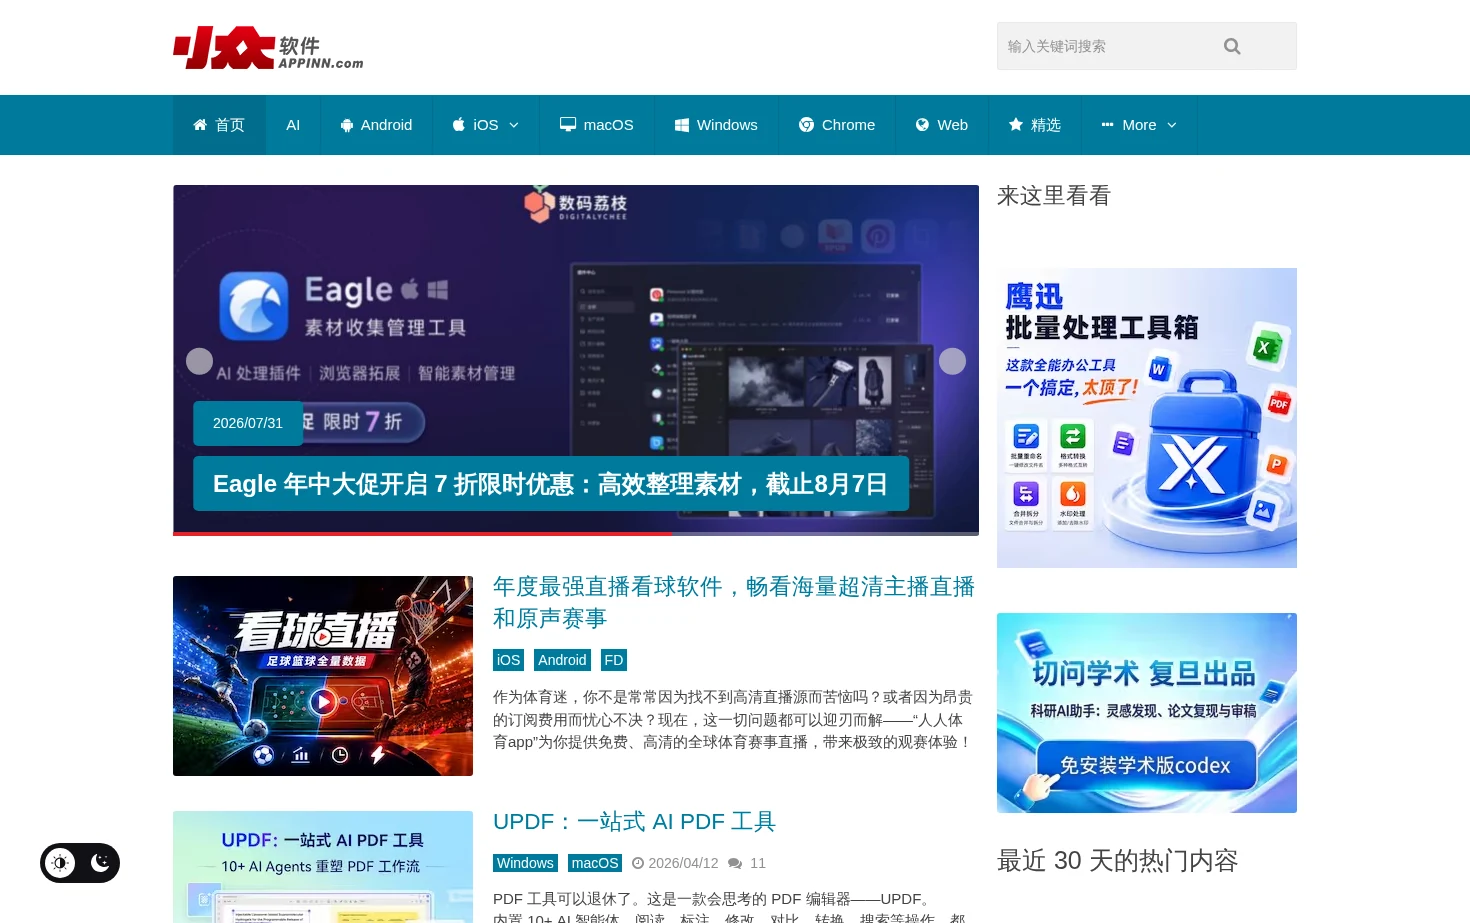The image size is (1470, 923).
Task: Click the 来这里看看 sidebar heading
Action: point(1054,196)
